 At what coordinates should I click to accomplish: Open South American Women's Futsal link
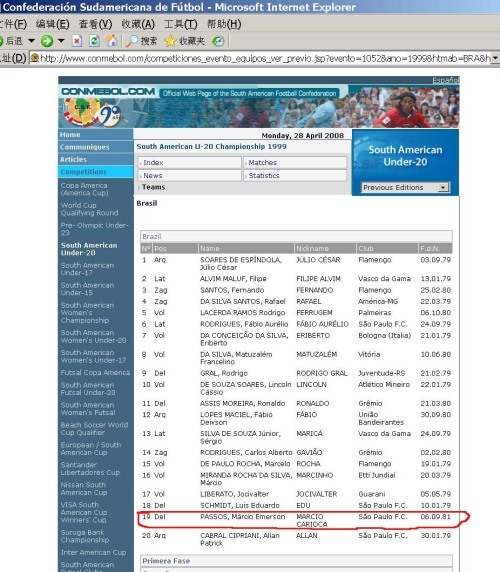click(x=88, y=409)
